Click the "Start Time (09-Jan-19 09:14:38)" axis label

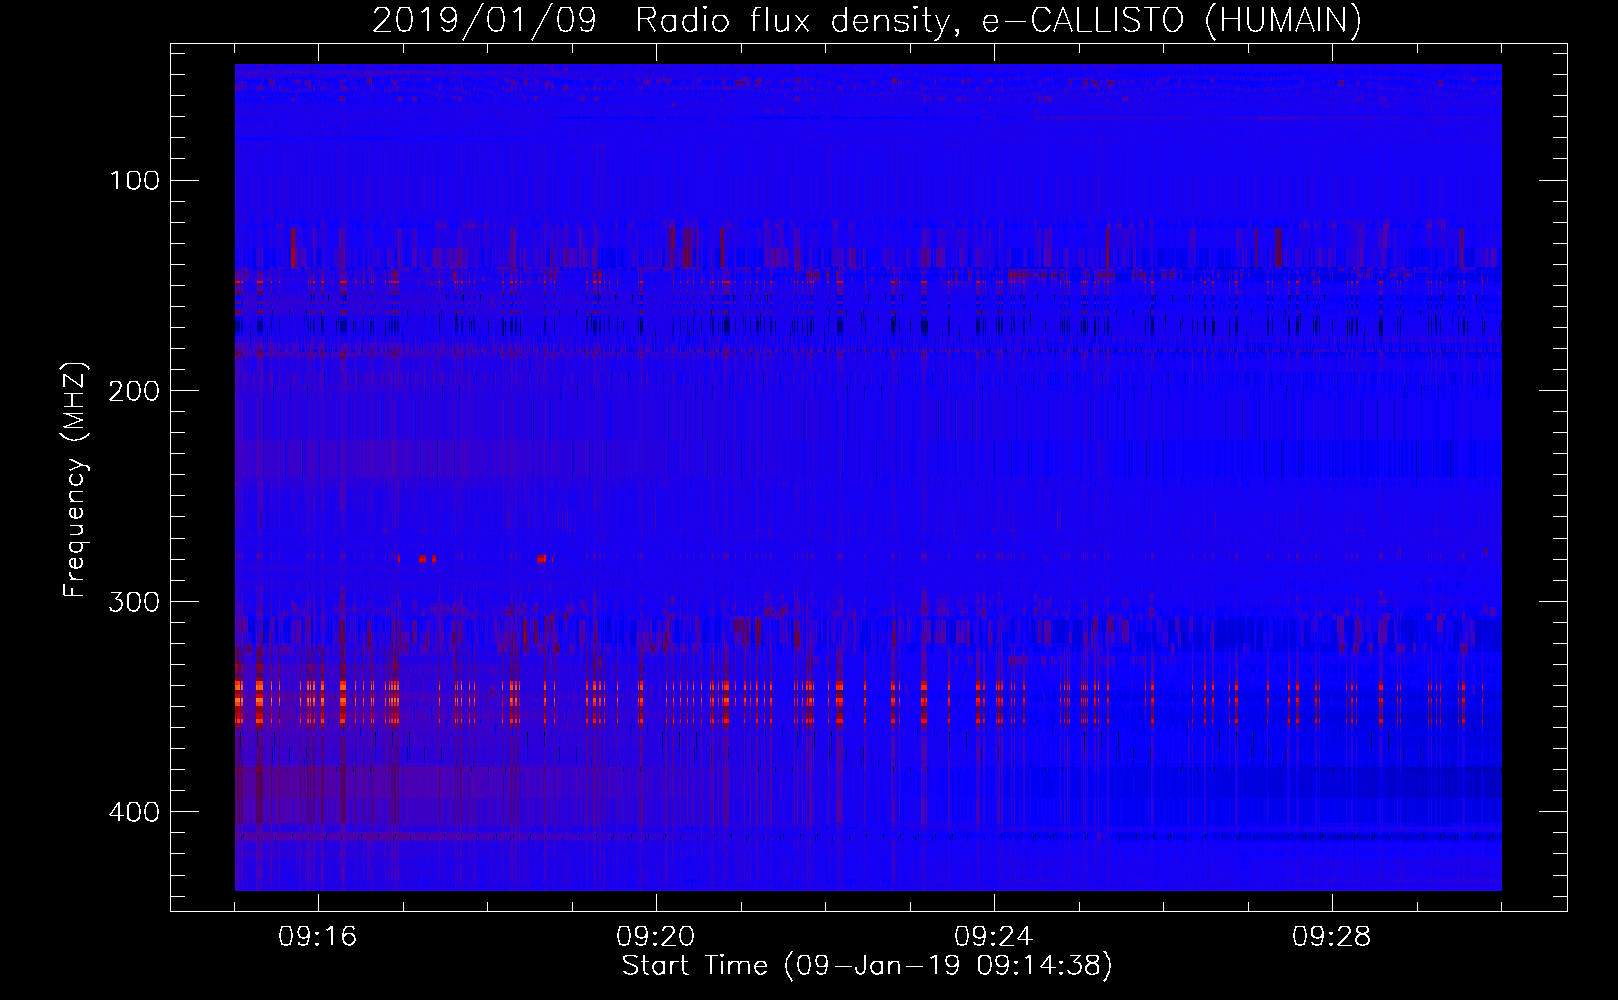click(x=867, y=966)
